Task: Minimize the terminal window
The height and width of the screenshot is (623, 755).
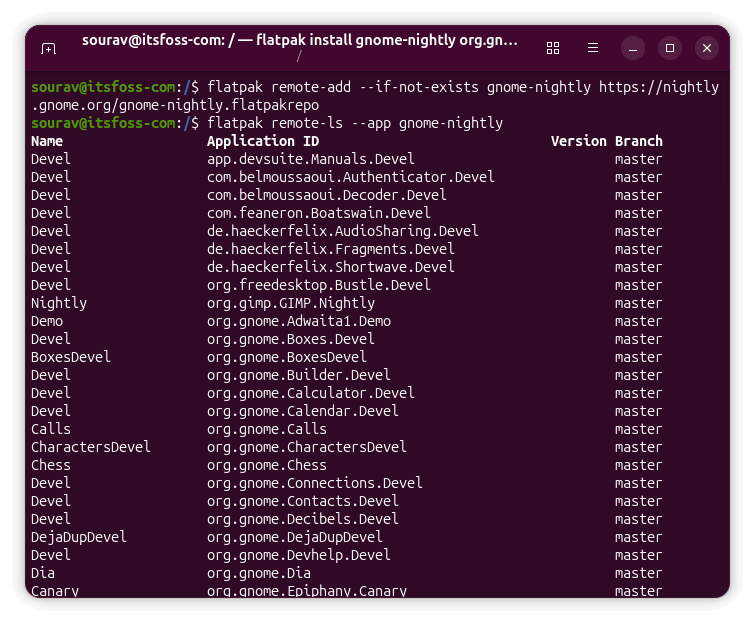Action: tap(633, 48)
